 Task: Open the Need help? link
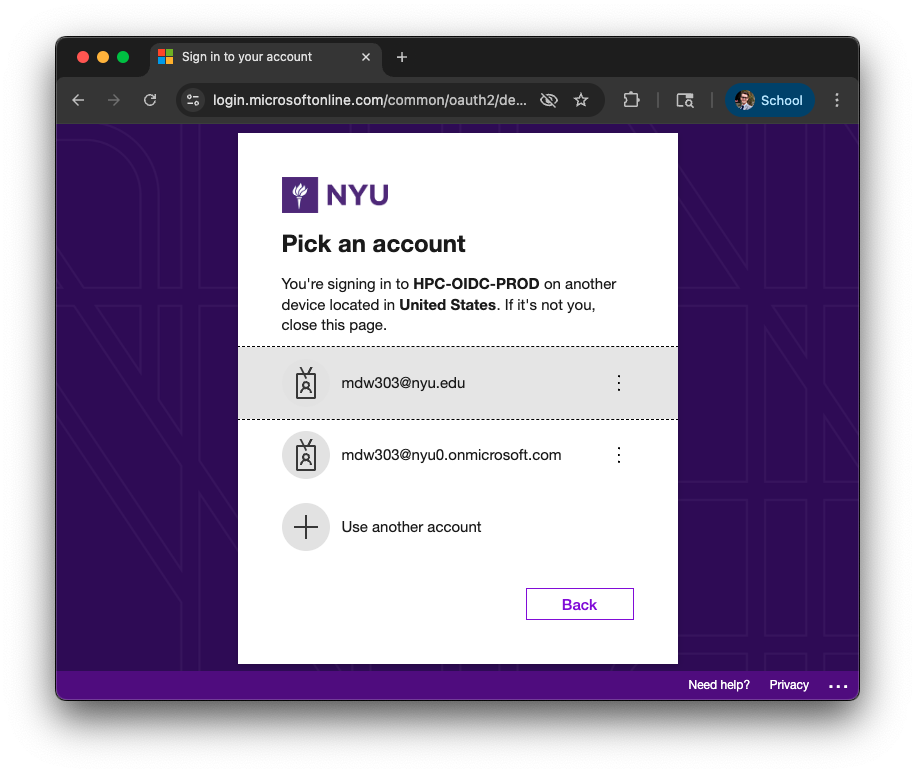(x=718, y=685)
